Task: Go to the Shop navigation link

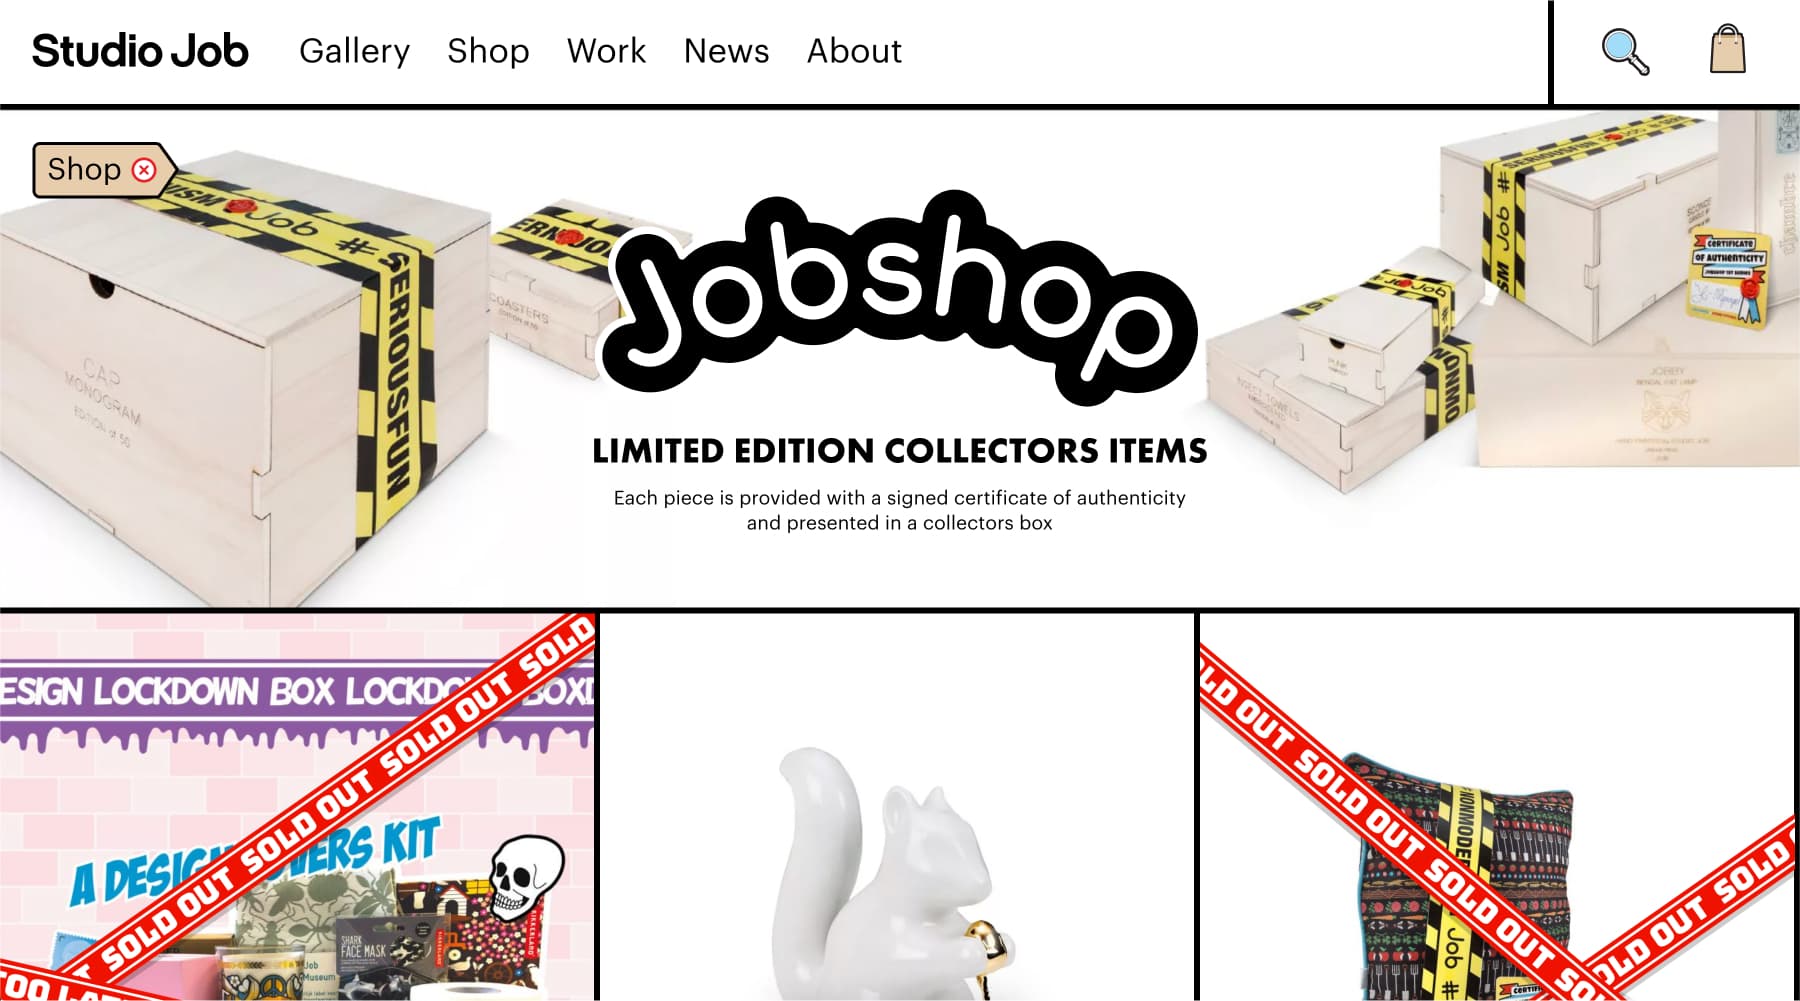Action: coord(488,51)
